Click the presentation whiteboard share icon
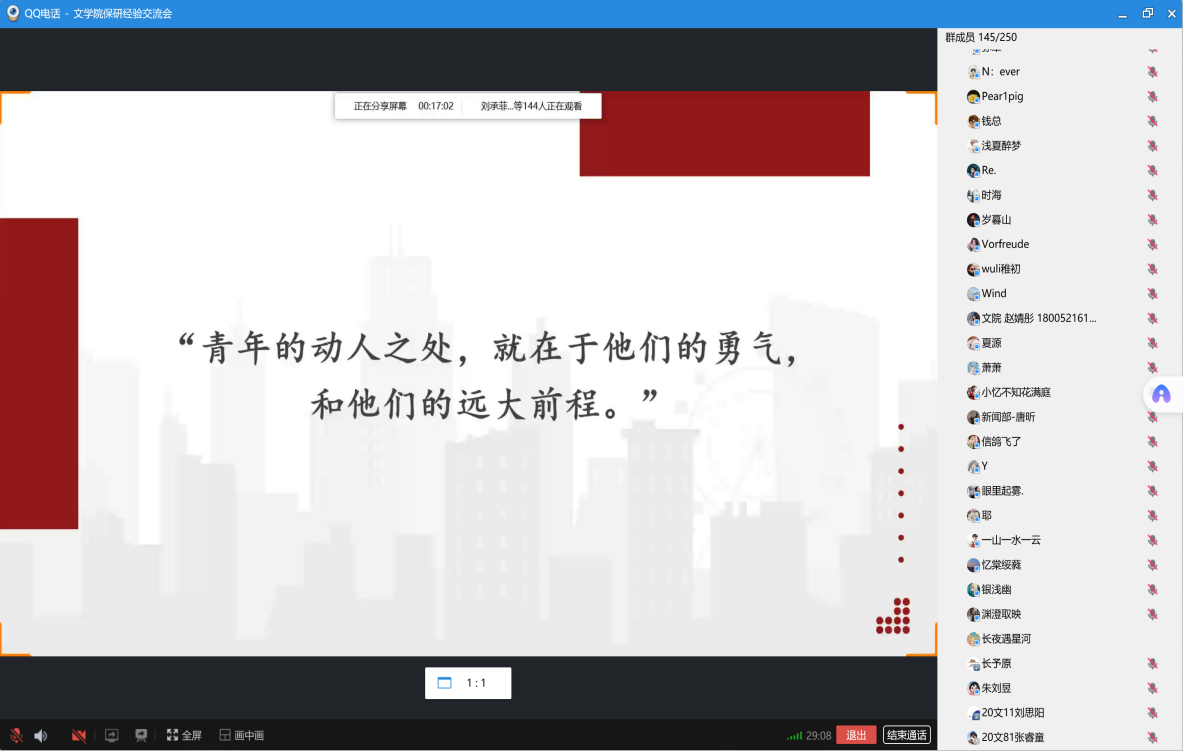Viewport: 1183px width, 751px height. (141, 735)
